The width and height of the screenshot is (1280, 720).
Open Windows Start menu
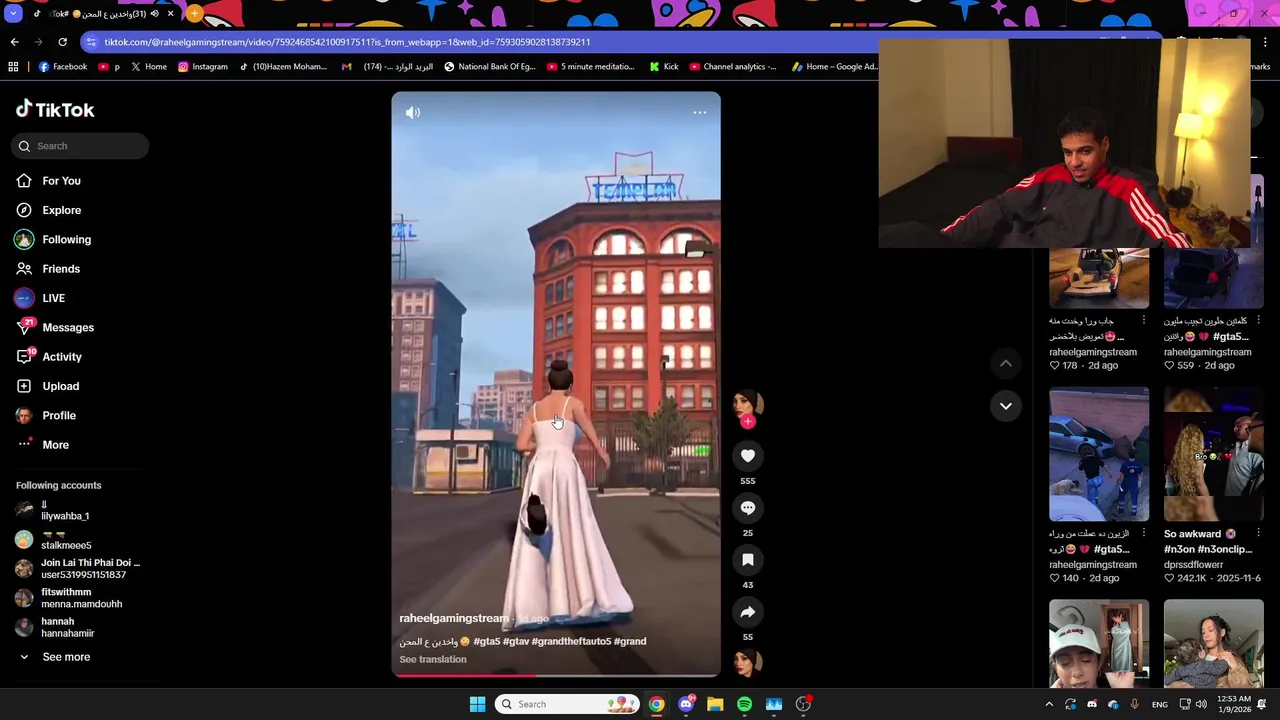(477, 704)
